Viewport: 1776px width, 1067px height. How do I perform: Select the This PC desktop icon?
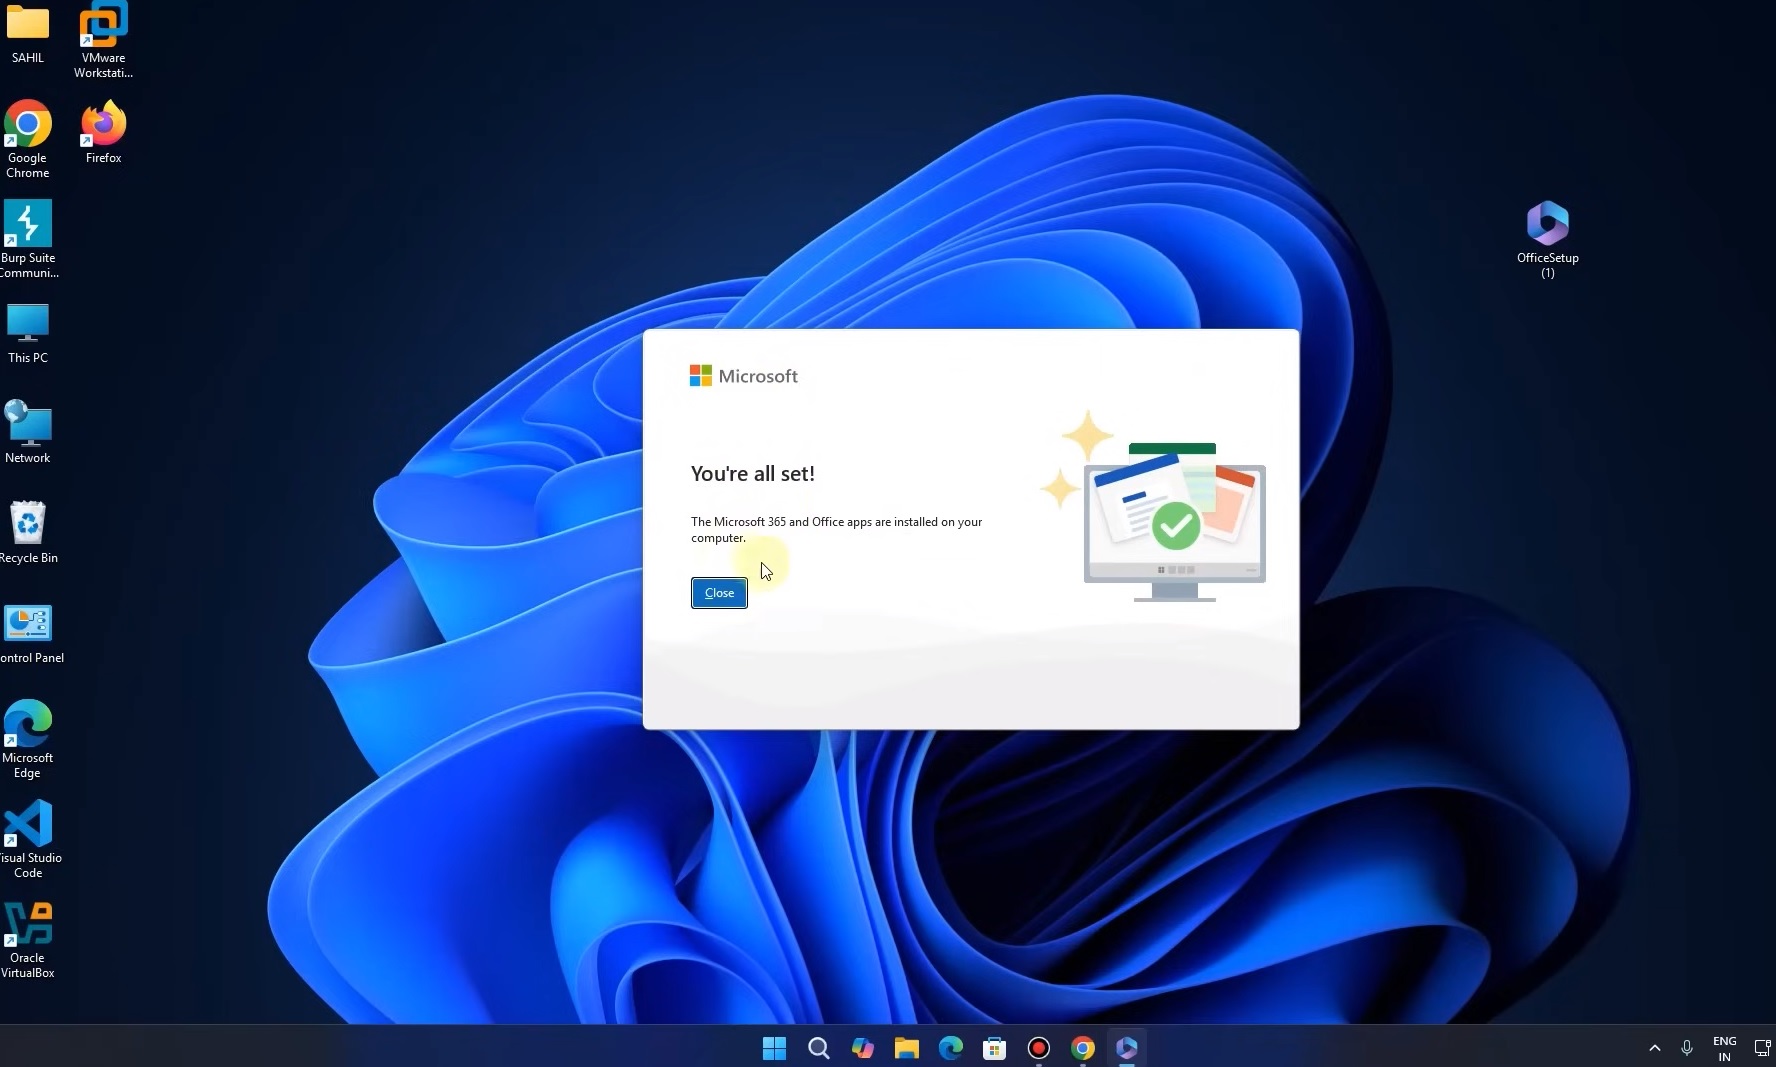tap(28, 333)
